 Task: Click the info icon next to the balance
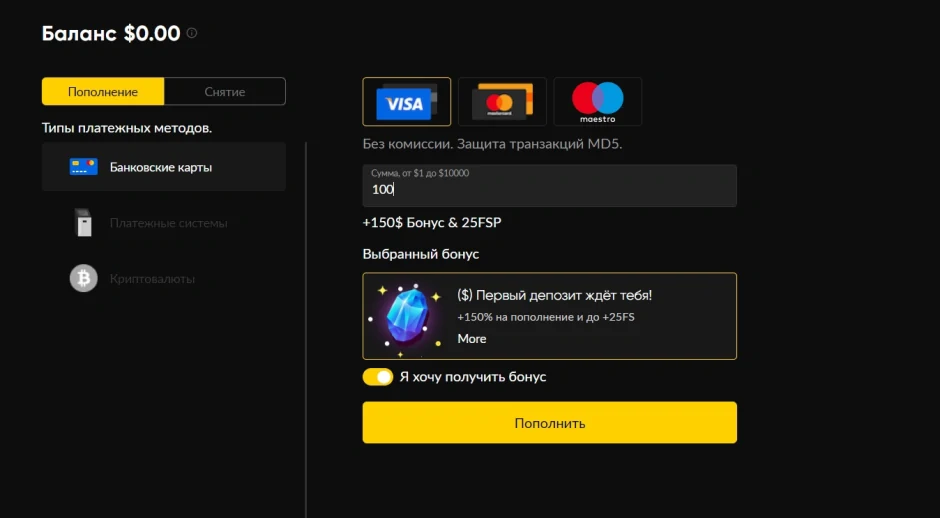coord(192,33)
